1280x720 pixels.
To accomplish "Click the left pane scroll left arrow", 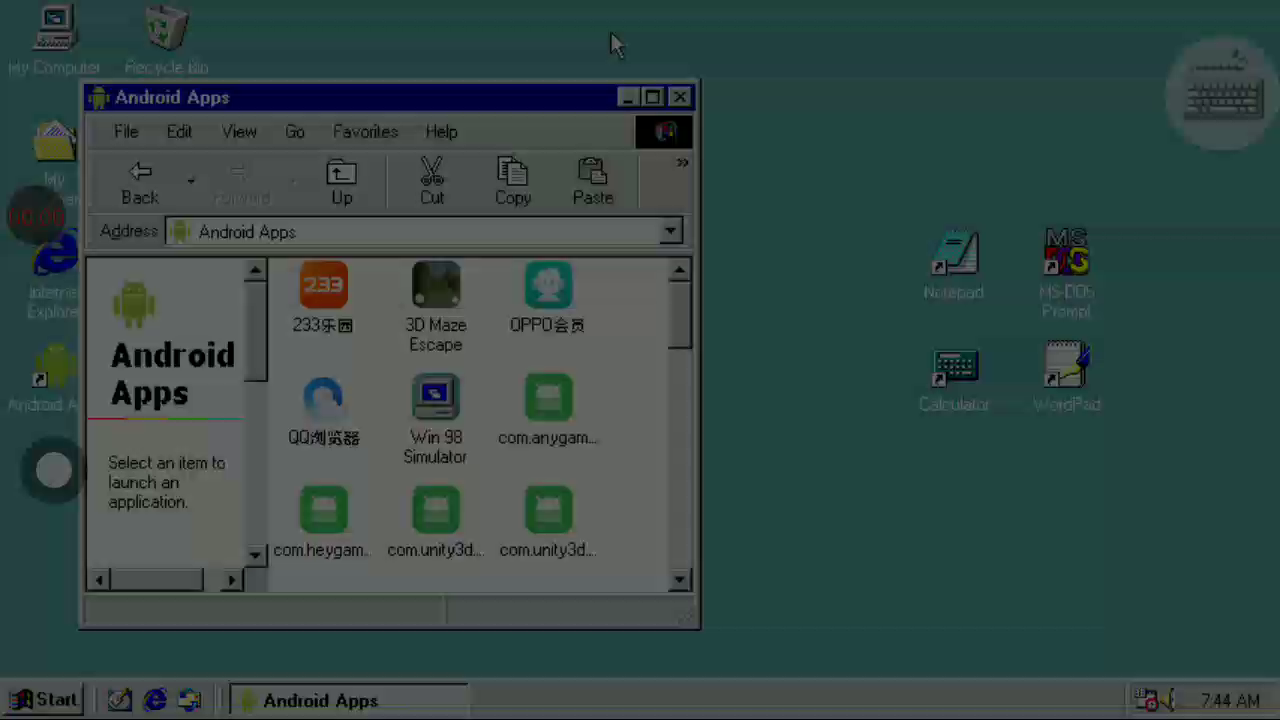I will click(x=99, y=579).
